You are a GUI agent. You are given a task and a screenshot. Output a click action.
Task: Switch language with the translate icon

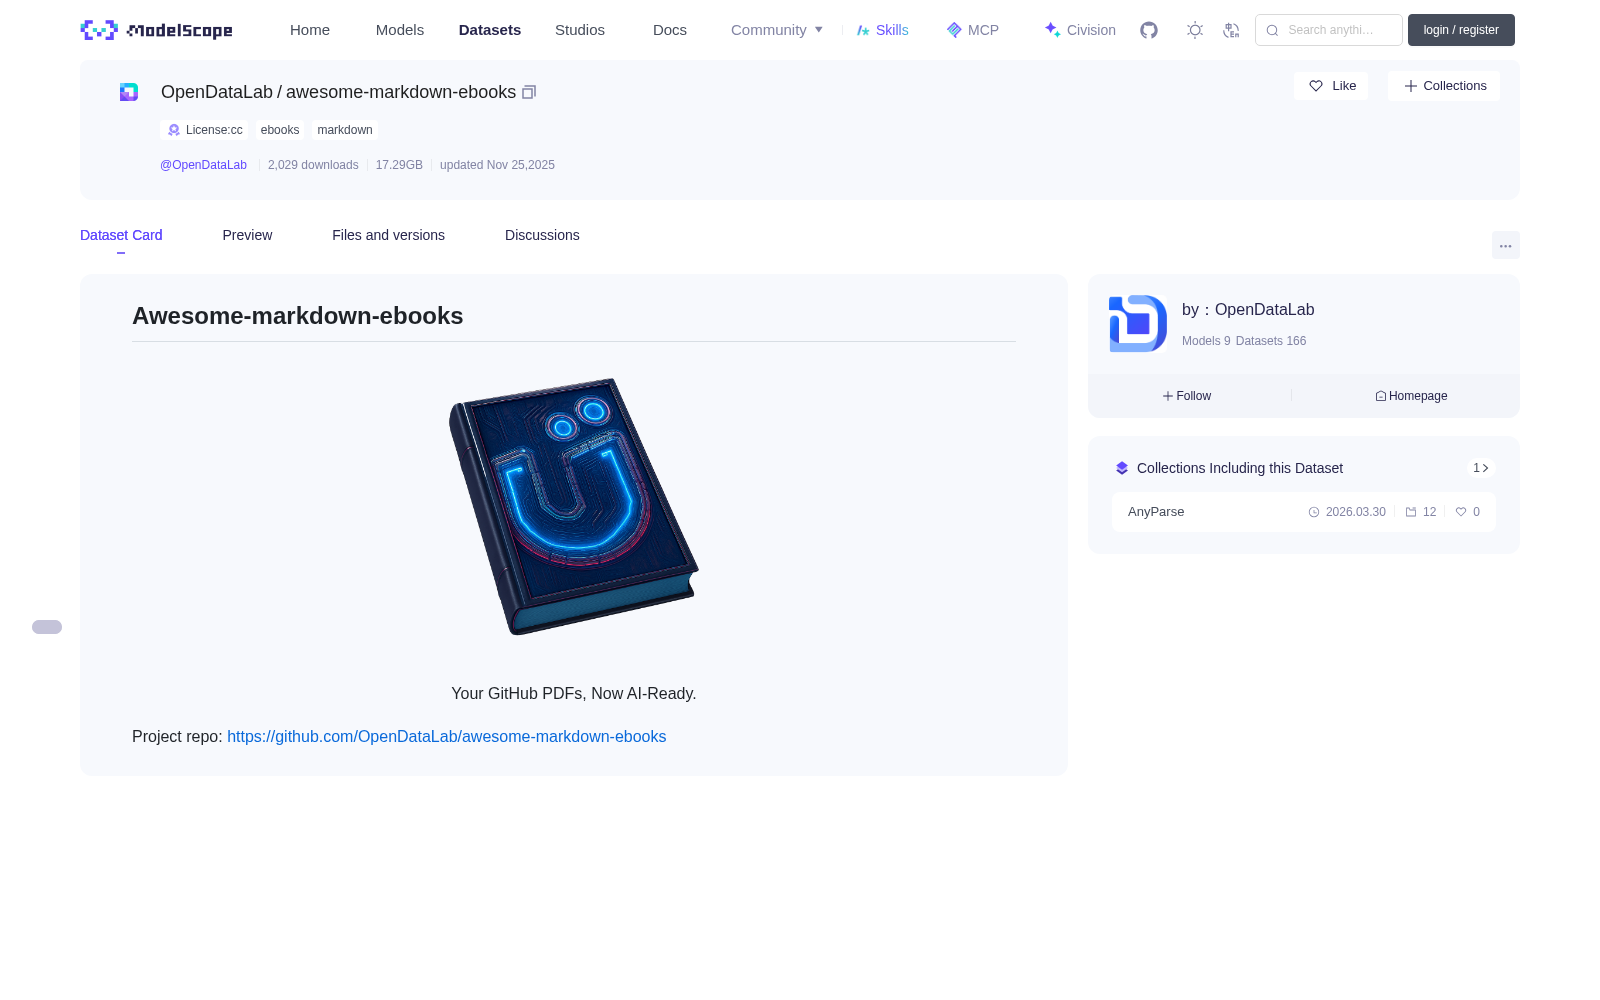tap(1231, 30)
